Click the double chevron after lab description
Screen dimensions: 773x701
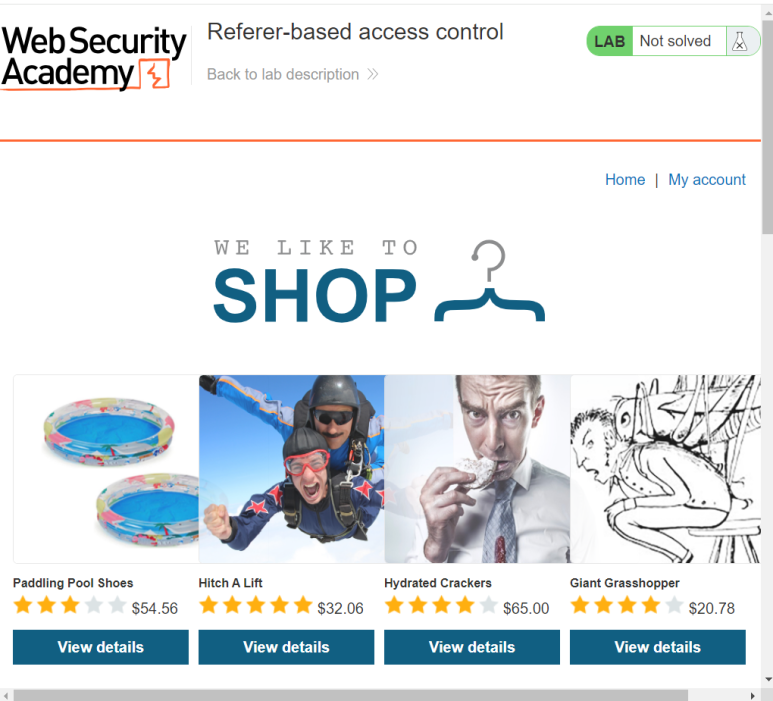(373, 74)
